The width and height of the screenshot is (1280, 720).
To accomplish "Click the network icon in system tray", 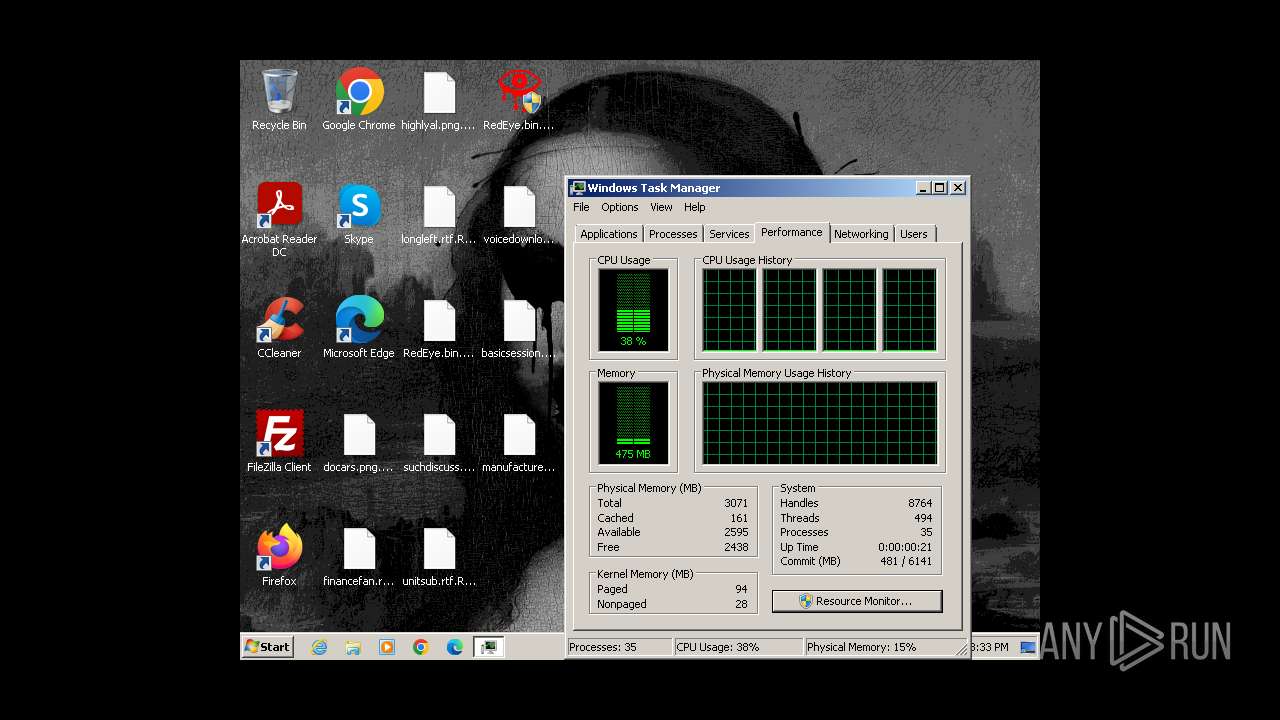I will [x=1028, y=647].
